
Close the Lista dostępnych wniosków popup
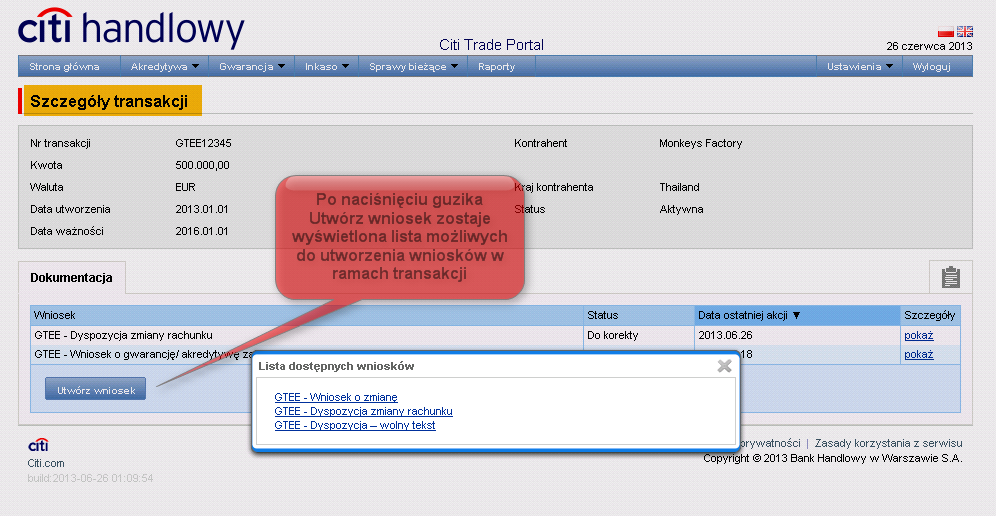pos(724,365)
